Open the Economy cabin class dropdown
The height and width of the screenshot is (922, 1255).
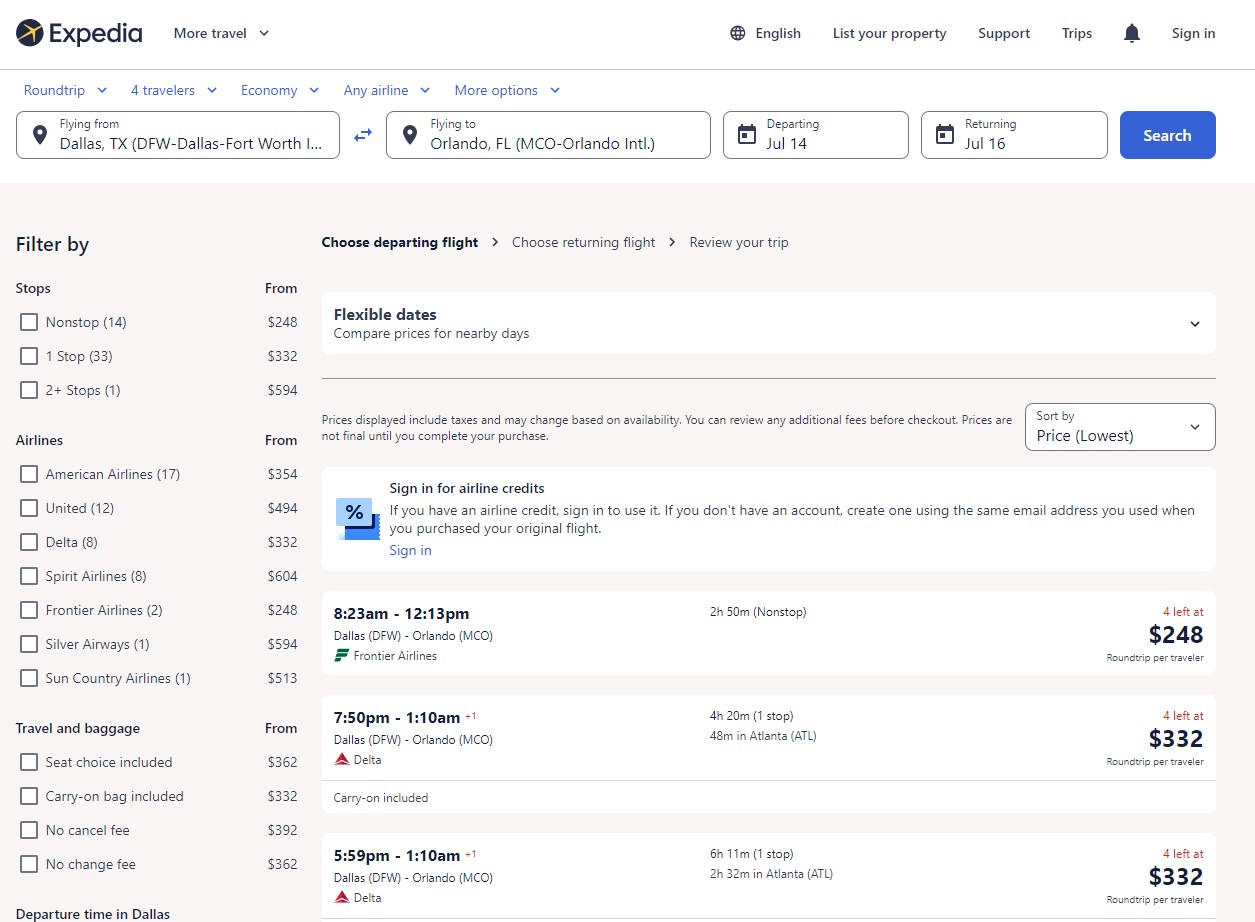tap(280, 90)
